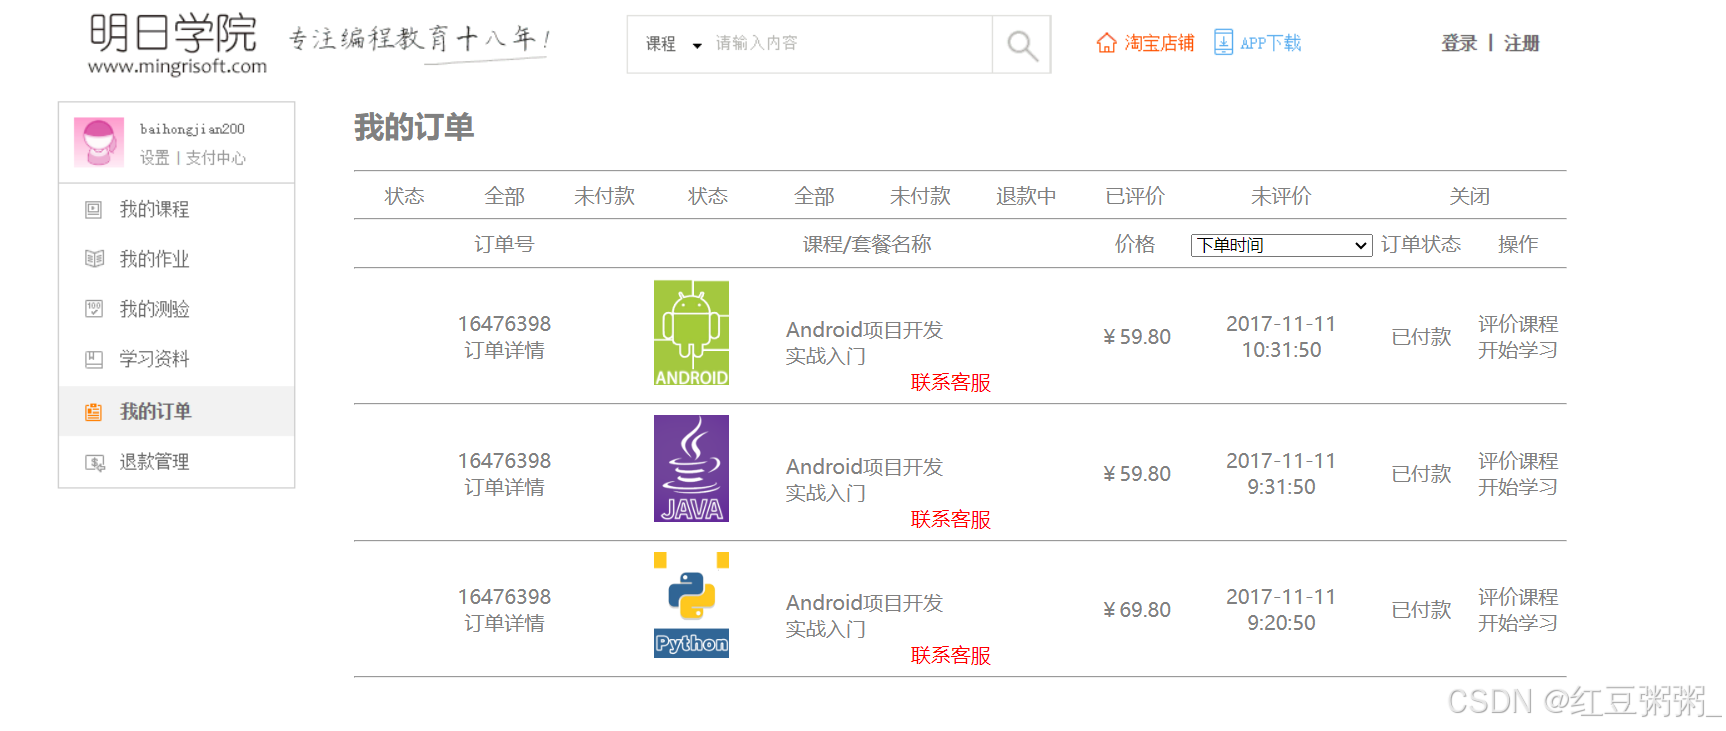The height and width of the screenshot is (731, 1726).
Task: Open 订单详情 for the 10:31:50 order
Action: [x=504, y=350]
